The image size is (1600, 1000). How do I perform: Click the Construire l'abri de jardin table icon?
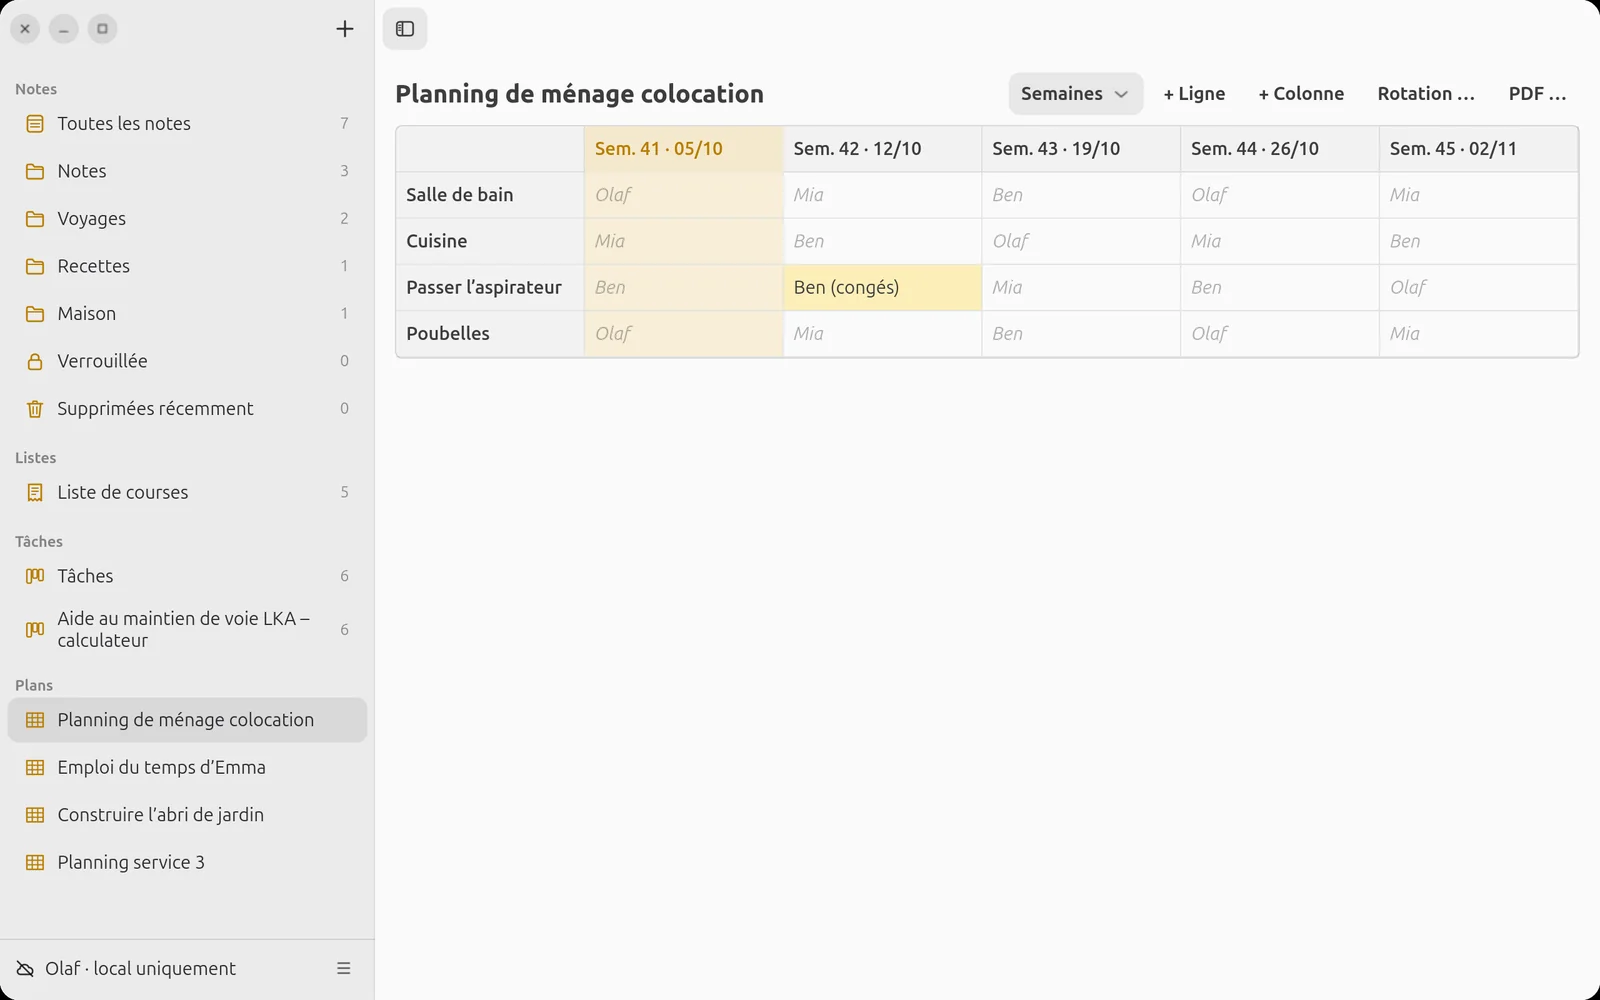(x=35, y=815)
